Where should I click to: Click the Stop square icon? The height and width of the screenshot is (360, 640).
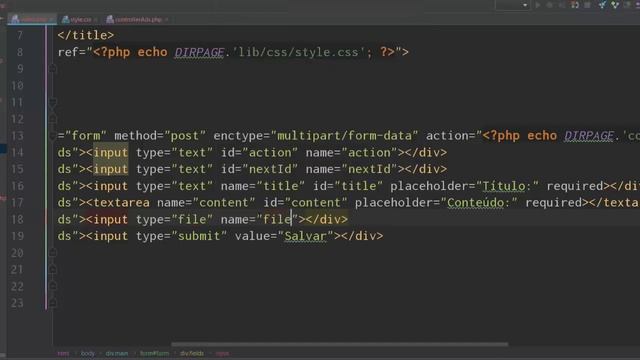[x=587, y=5]
